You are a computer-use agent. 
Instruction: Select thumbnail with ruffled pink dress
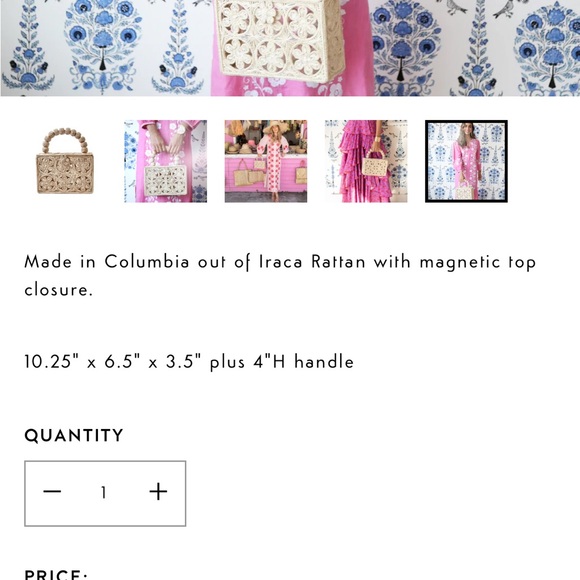coord(366,161)
